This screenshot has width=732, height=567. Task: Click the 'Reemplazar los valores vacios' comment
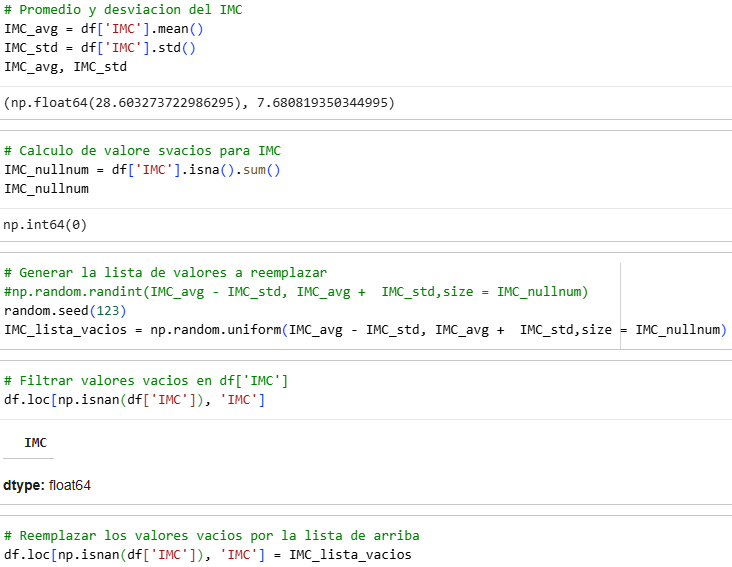211,536
